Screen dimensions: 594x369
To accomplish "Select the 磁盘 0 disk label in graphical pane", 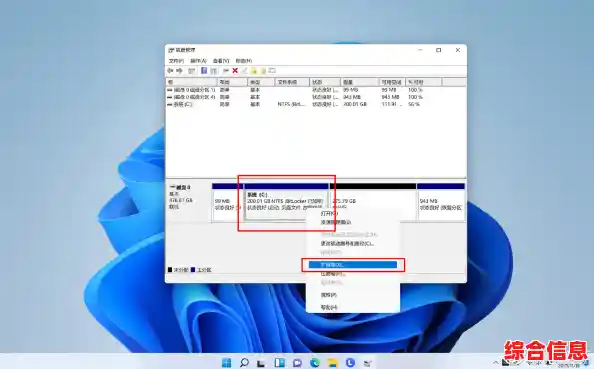I will tap(189, 202).
